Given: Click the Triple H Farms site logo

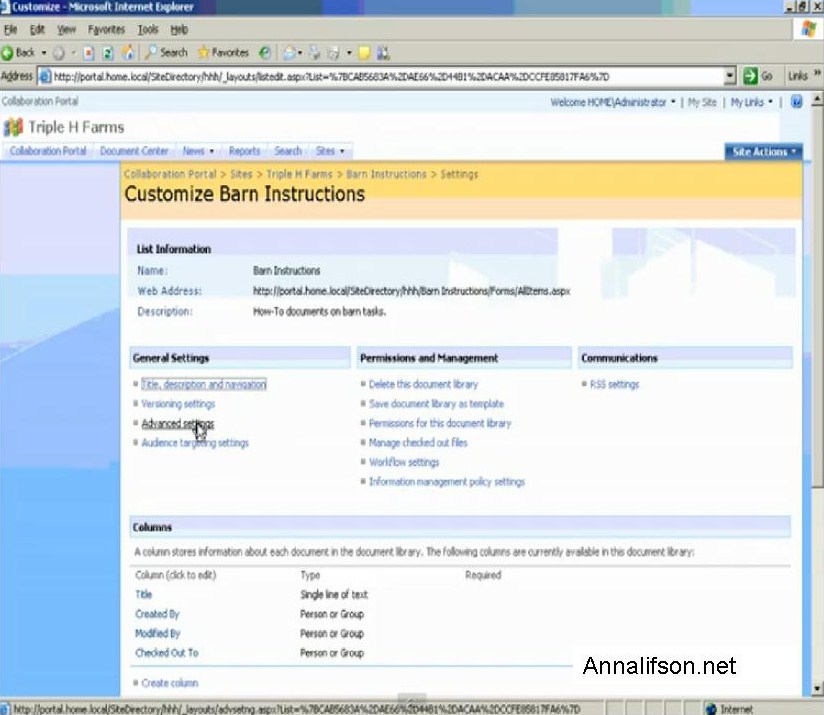Looking at the screenshot, I should coord(13,127).
